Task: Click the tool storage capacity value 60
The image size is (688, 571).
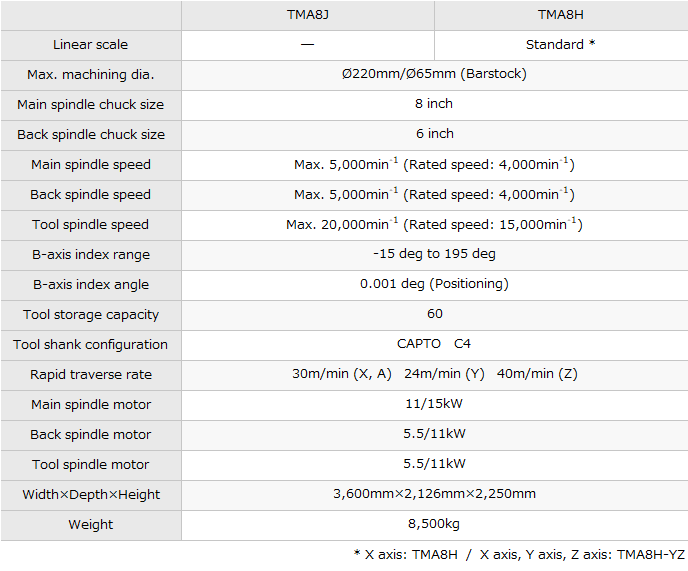Action: coord(434,315)
